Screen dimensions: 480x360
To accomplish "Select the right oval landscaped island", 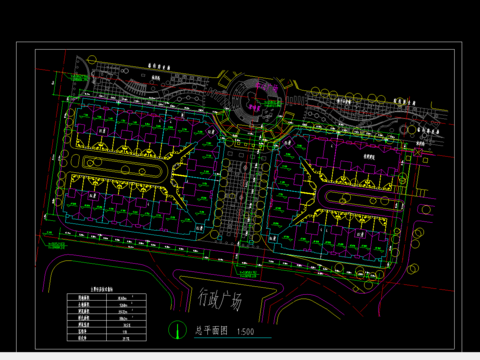I will tap(362, 200).
